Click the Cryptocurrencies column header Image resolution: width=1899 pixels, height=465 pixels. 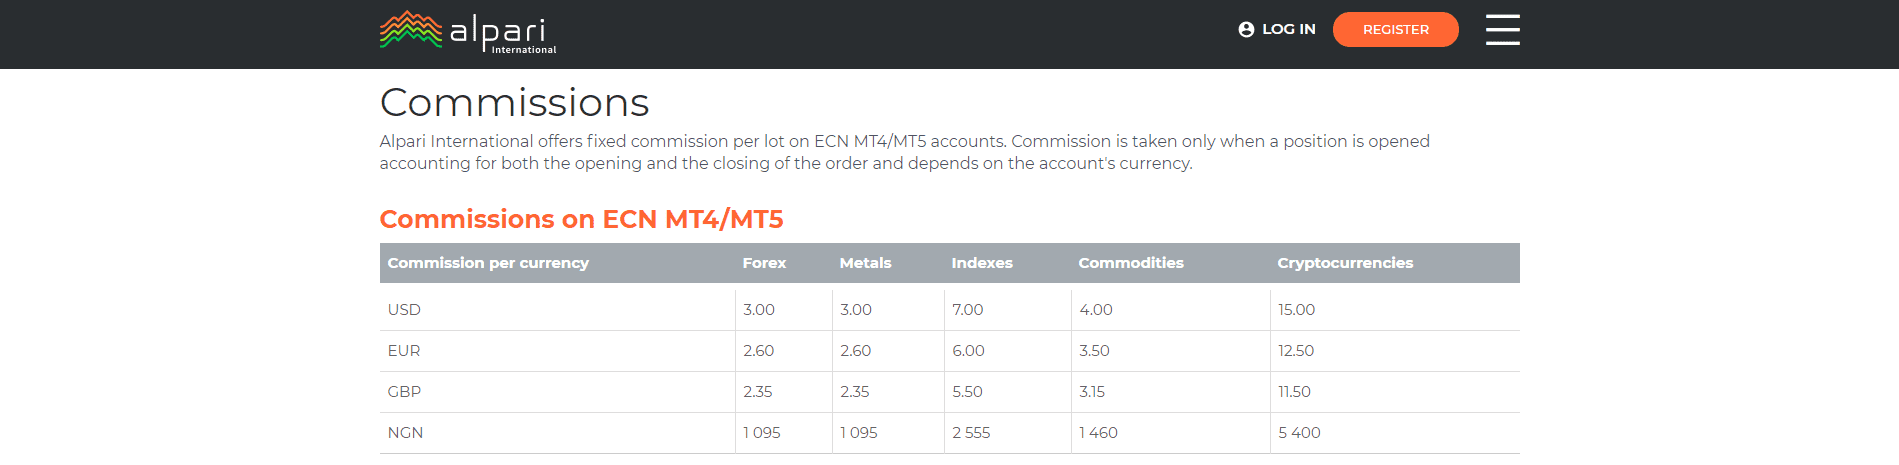click(1344, 263)
